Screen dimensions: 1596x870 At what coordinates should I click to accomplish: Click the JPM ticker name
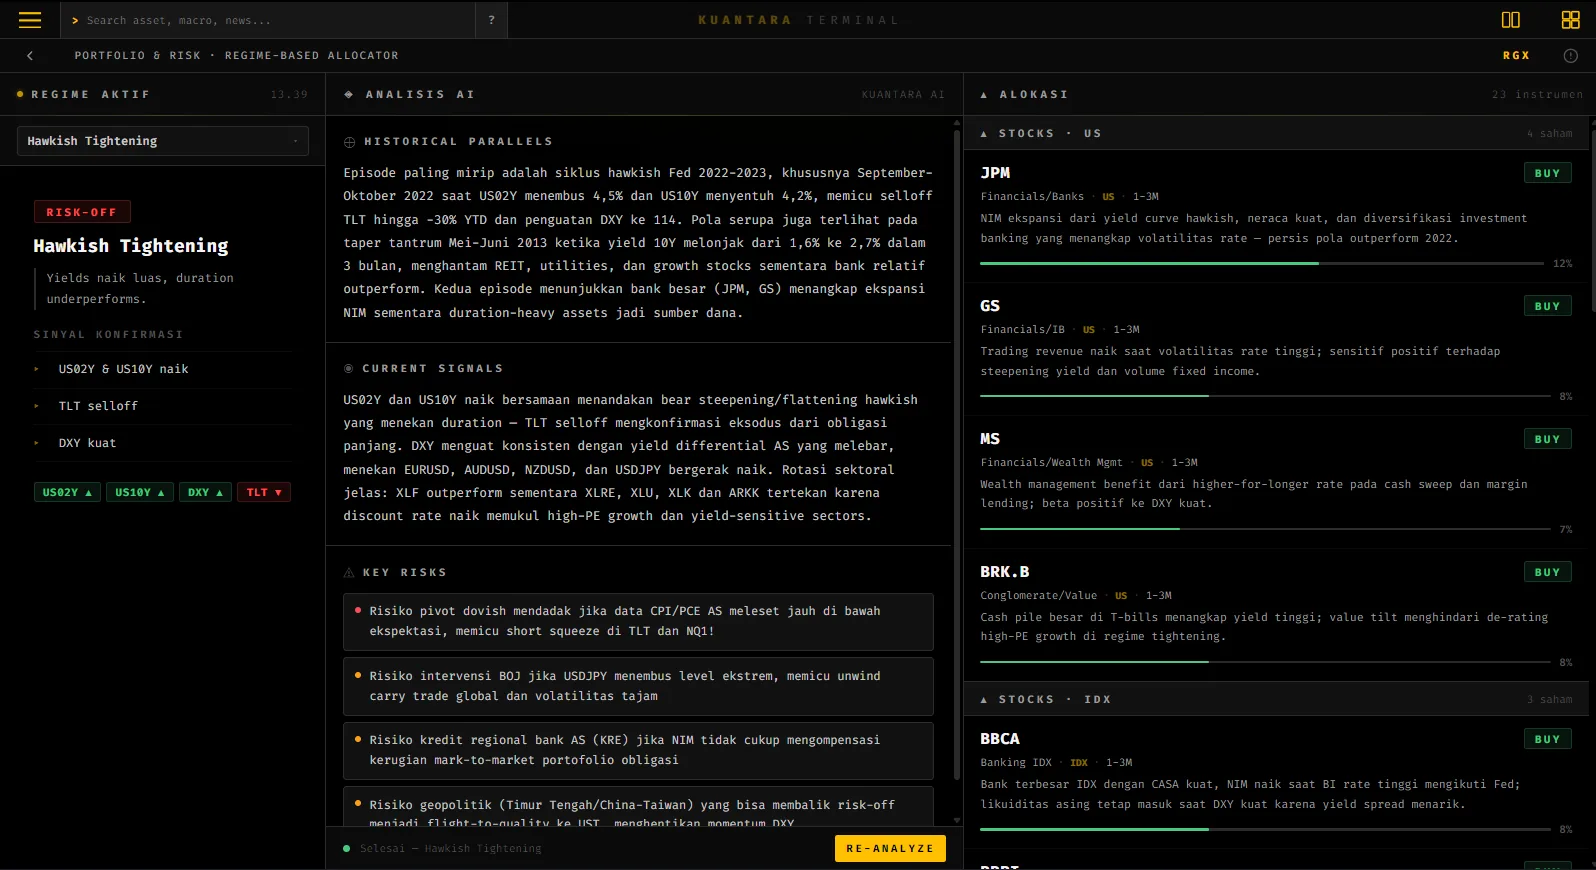(995, 173)
